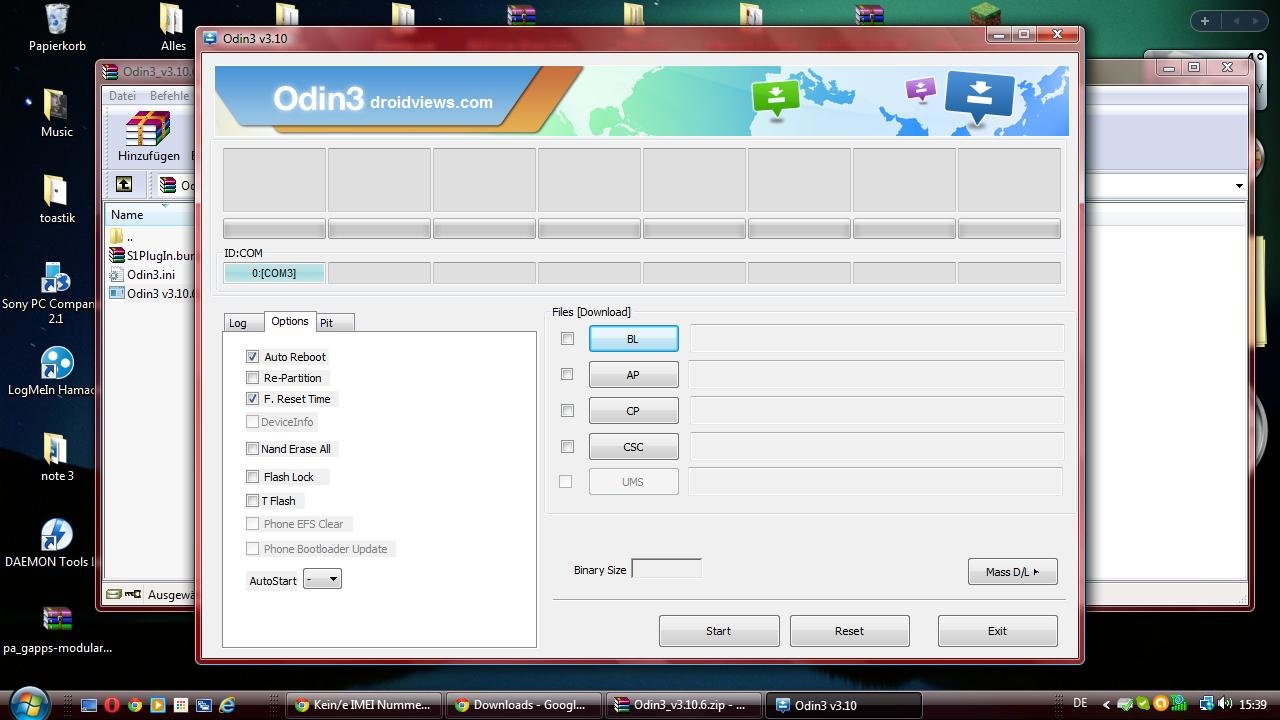Image resolution: width=1280 pixels, height=720 pixels.
Task: Enable the Nand Erase All checkbox
Action: (252, 448)
